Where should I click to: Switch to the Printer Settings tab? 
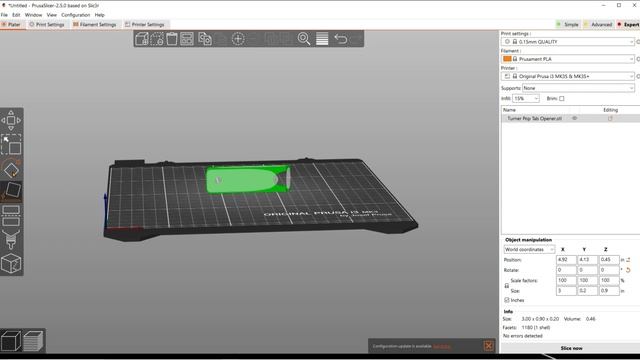coord(145,24)
